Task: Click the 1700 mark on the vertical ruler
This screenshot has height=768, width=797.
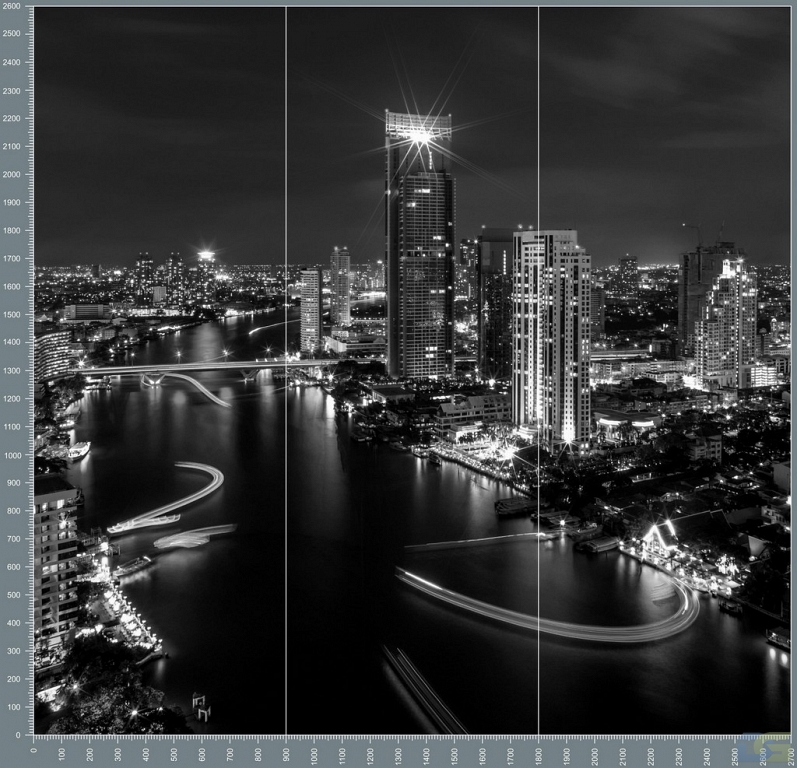Action: point(12,259)
